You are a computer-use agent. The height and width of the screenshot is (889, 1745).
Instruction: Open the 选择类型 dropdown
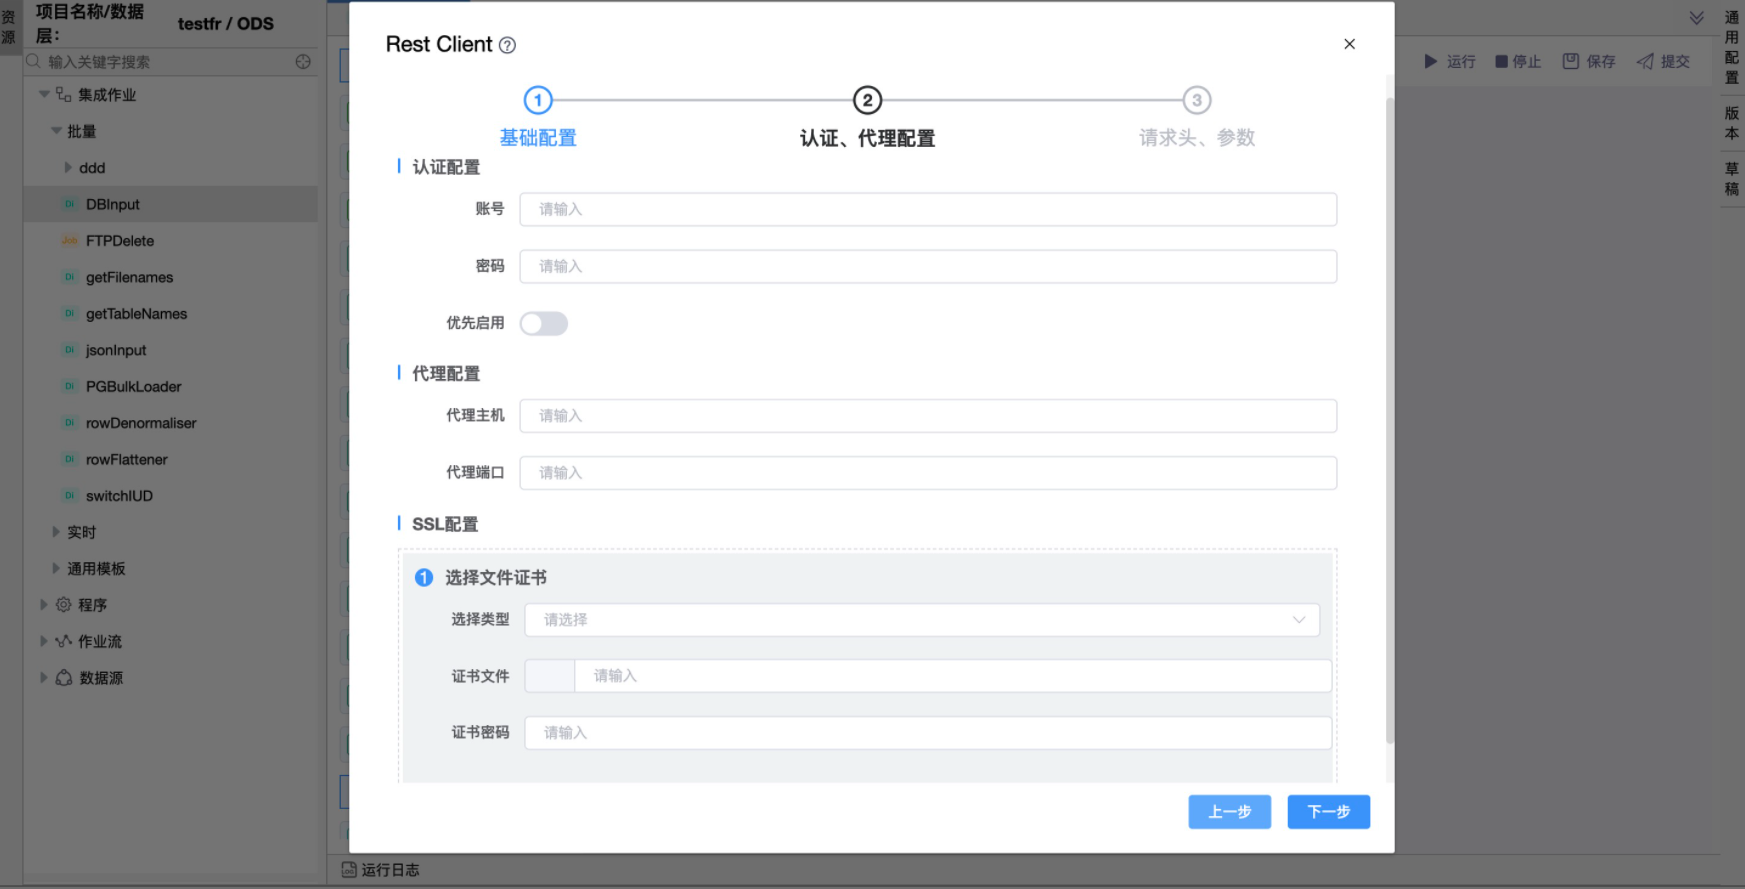921,620
